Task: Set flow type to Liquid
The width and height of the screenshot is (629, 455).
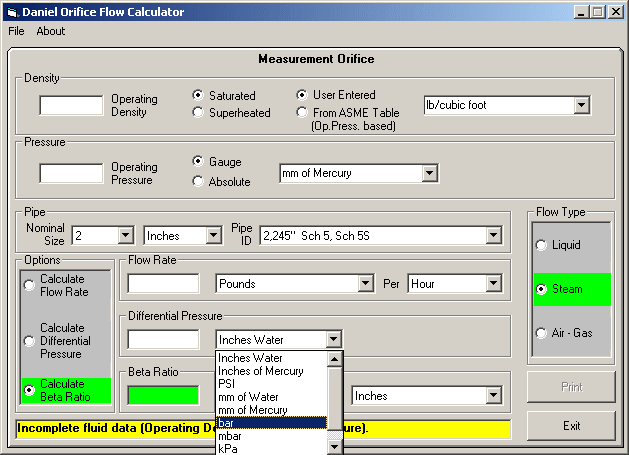Action: (542, 245)
